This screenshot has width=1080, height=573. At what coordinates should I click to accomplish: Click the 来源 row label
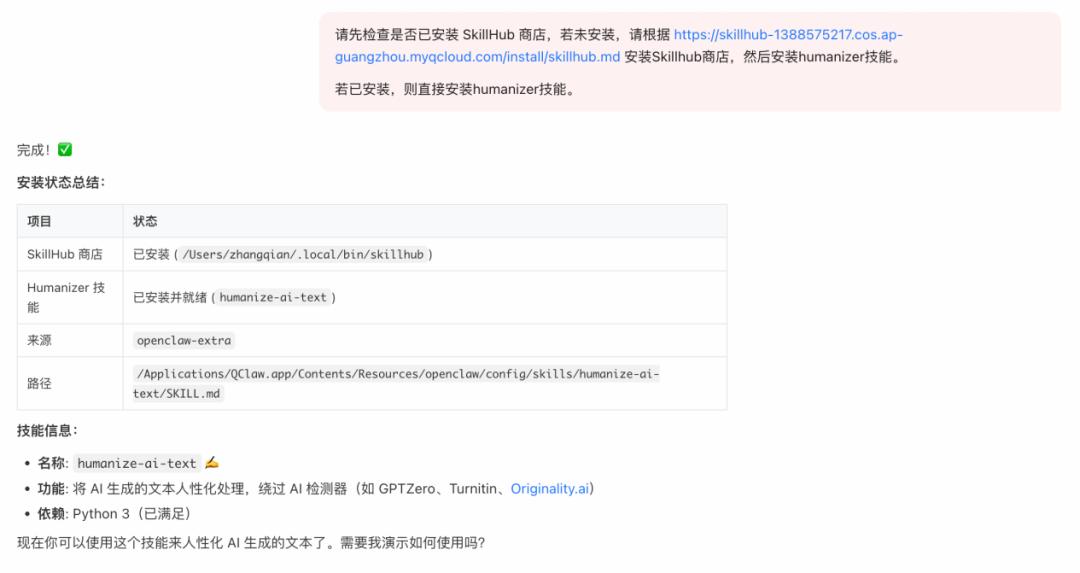(40, 340)
